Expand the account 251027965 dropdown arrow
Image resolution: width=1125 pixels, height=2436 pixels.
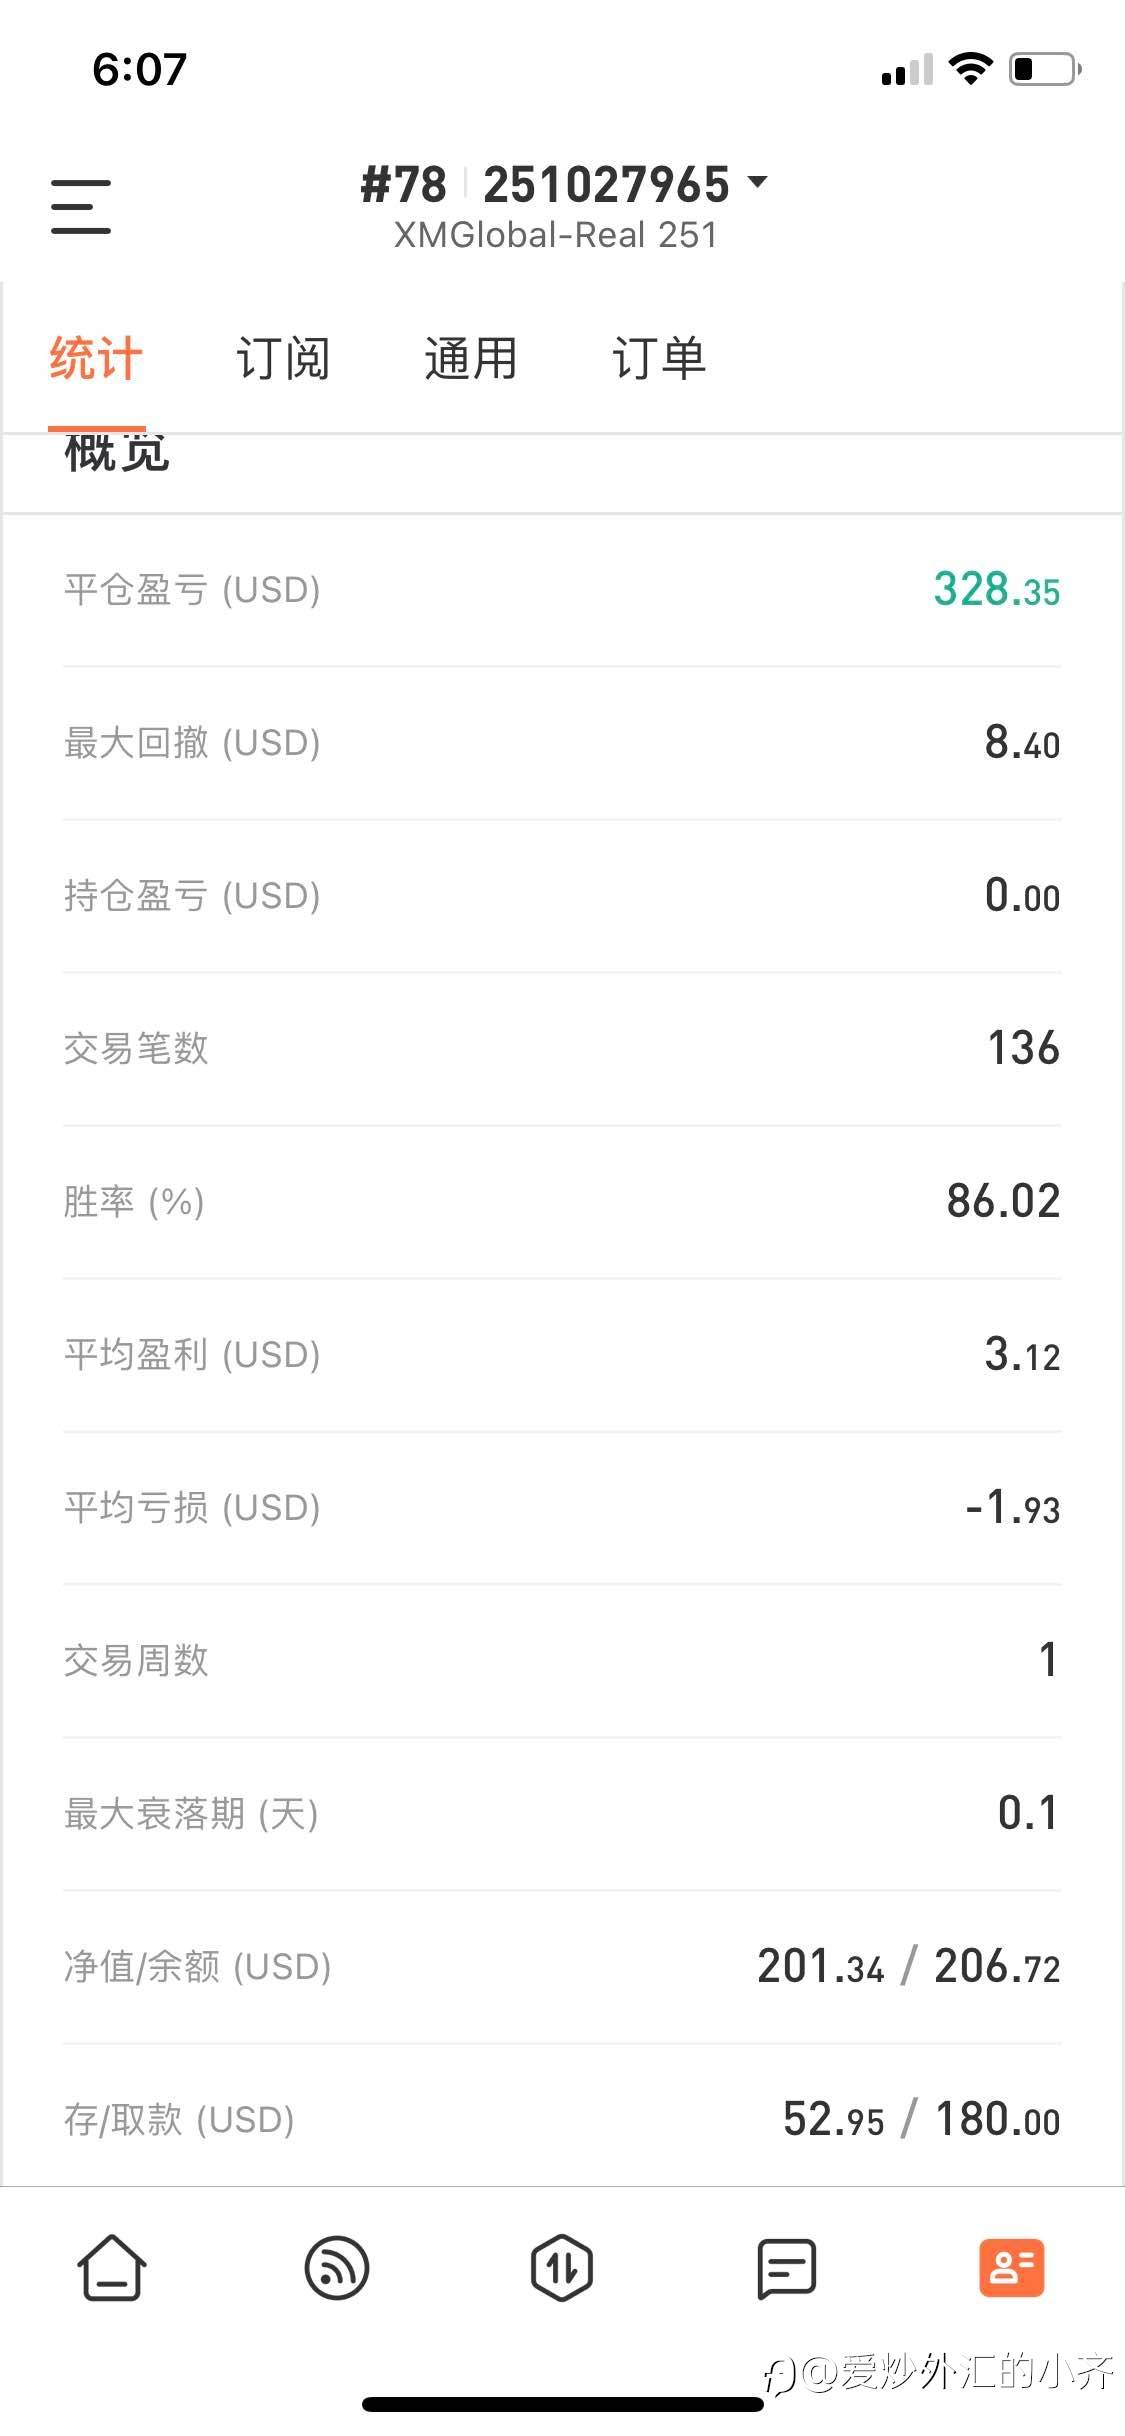point(758,182)
